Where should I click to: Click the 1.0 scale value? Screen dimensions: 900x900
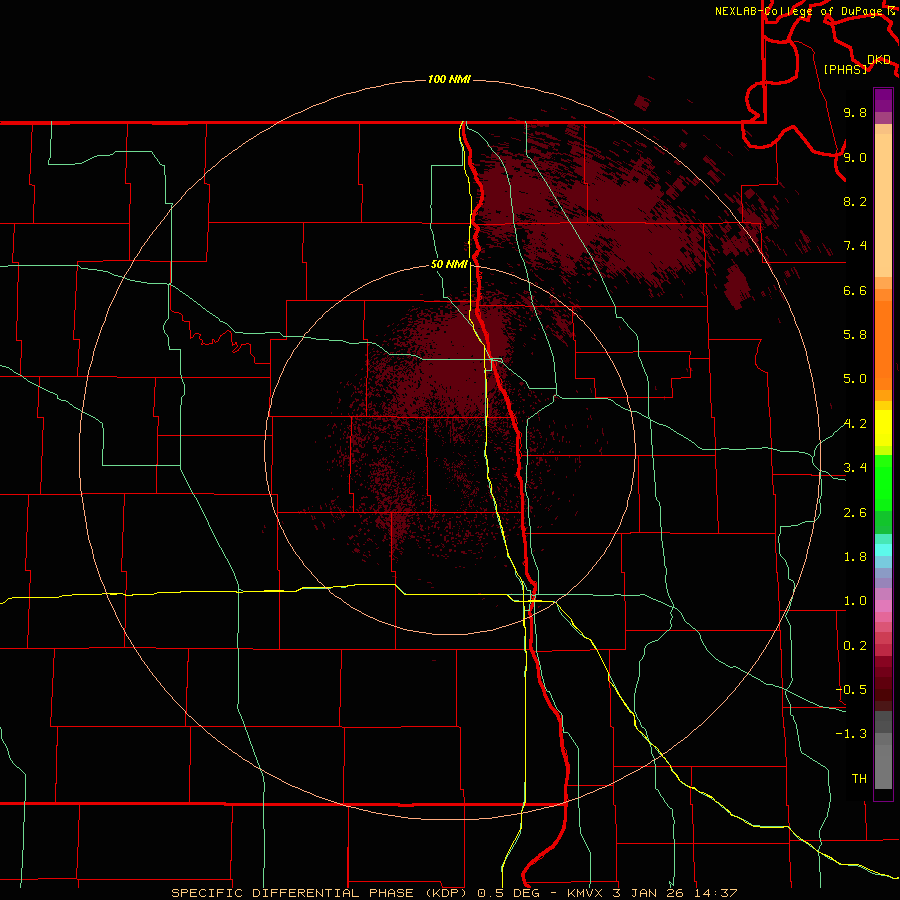coord(855,601)
